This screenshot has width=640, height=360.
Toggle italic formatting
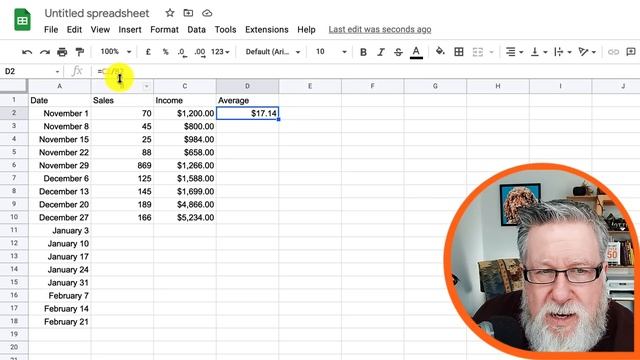pyautogui.click(x=380, y=52)
